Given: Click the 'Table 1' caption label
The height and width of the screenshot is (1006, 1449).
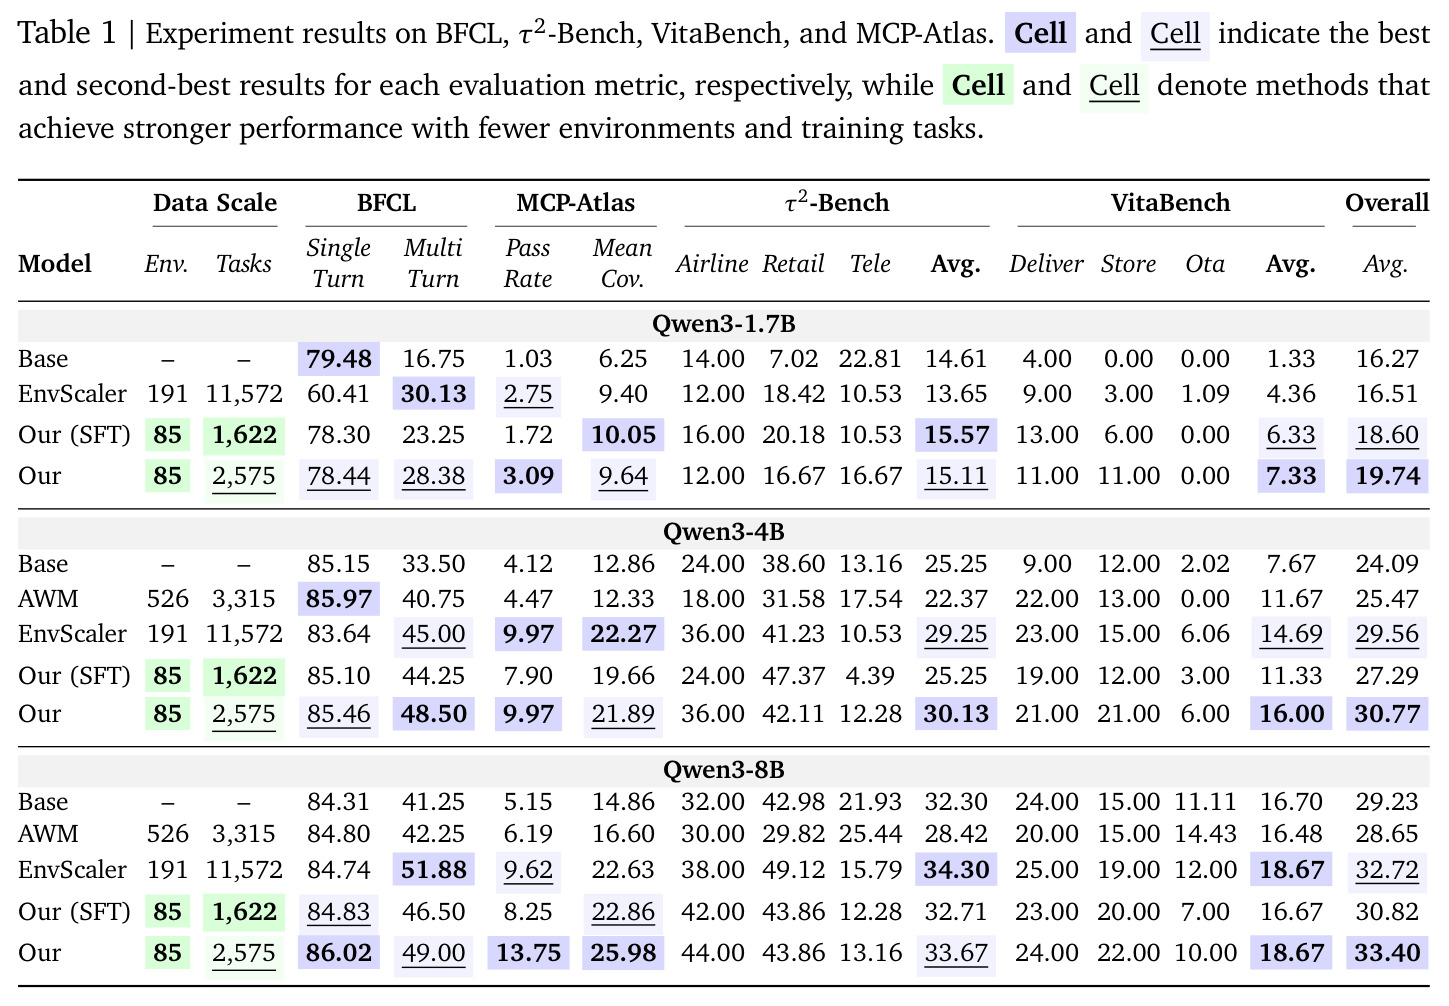Looking at the screenshot, I should (x=68, y=34).
